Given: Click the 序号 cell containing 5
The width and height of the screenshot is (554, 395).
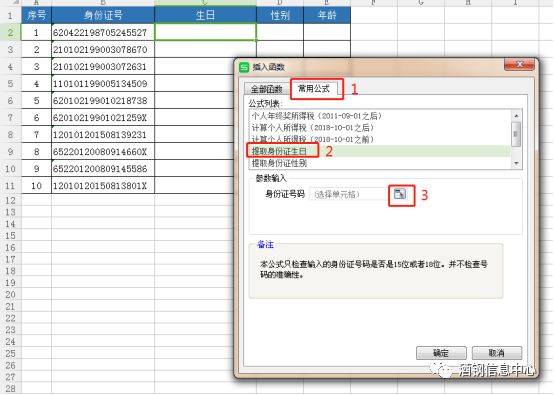Looking at the screenshot, I should pyautogui.click(x=36, y=100).
